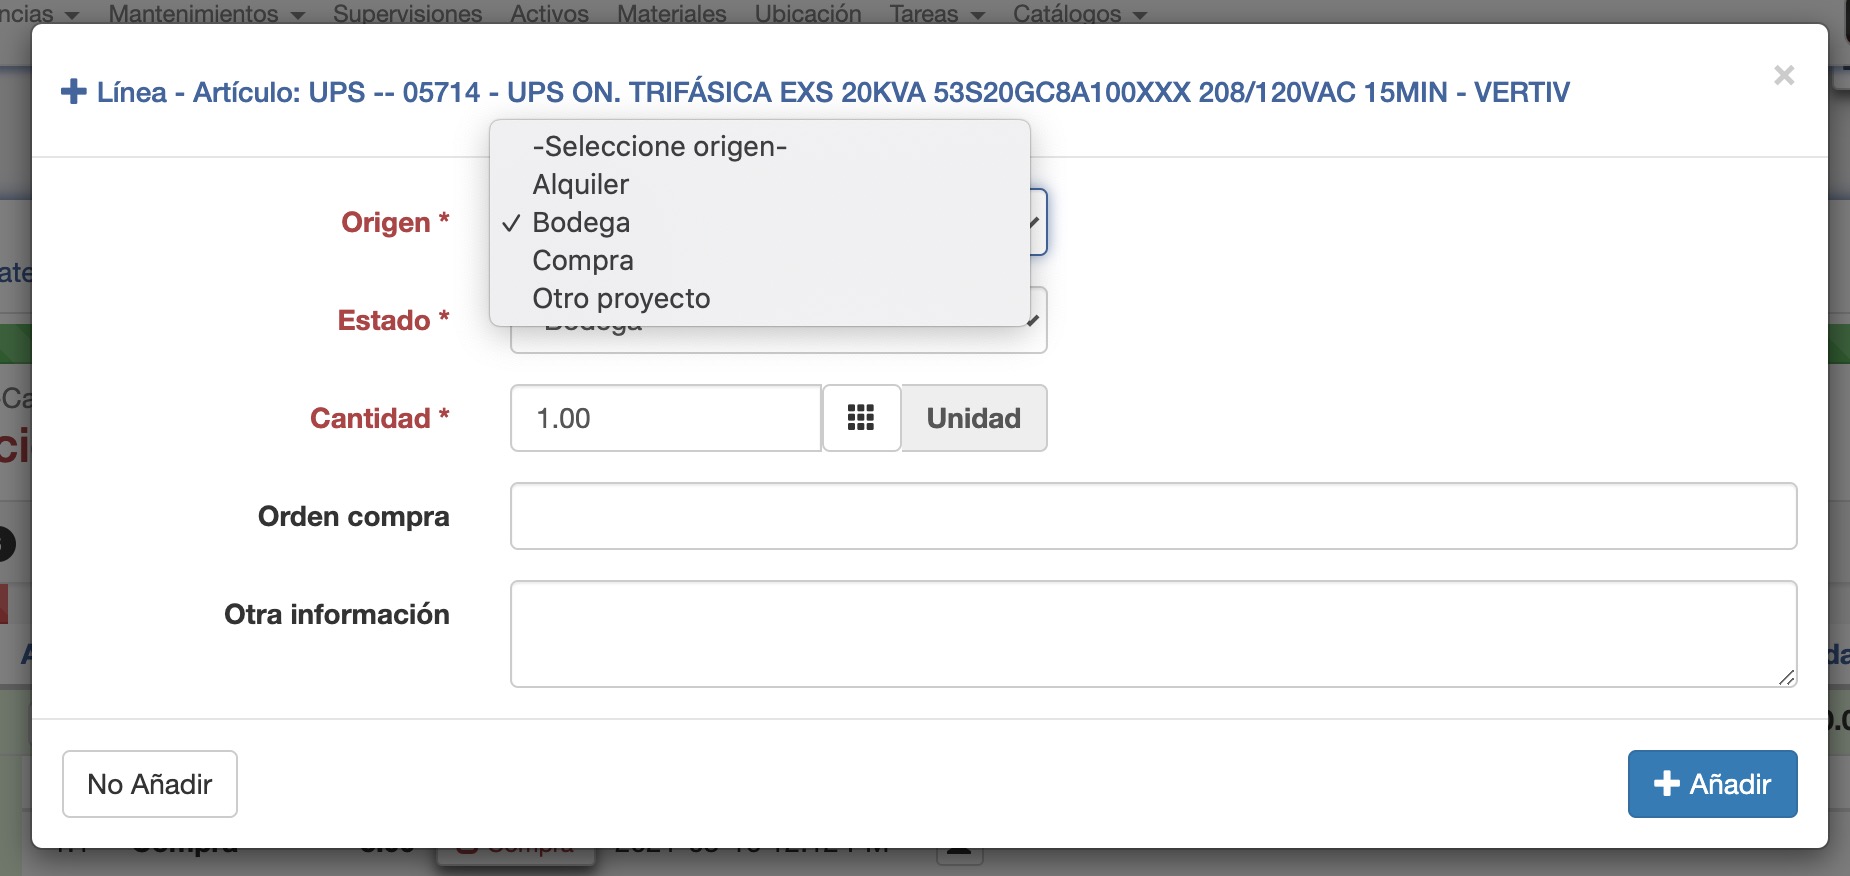
Task: Close the Línea Artículo dialog
Action: 1783,76
